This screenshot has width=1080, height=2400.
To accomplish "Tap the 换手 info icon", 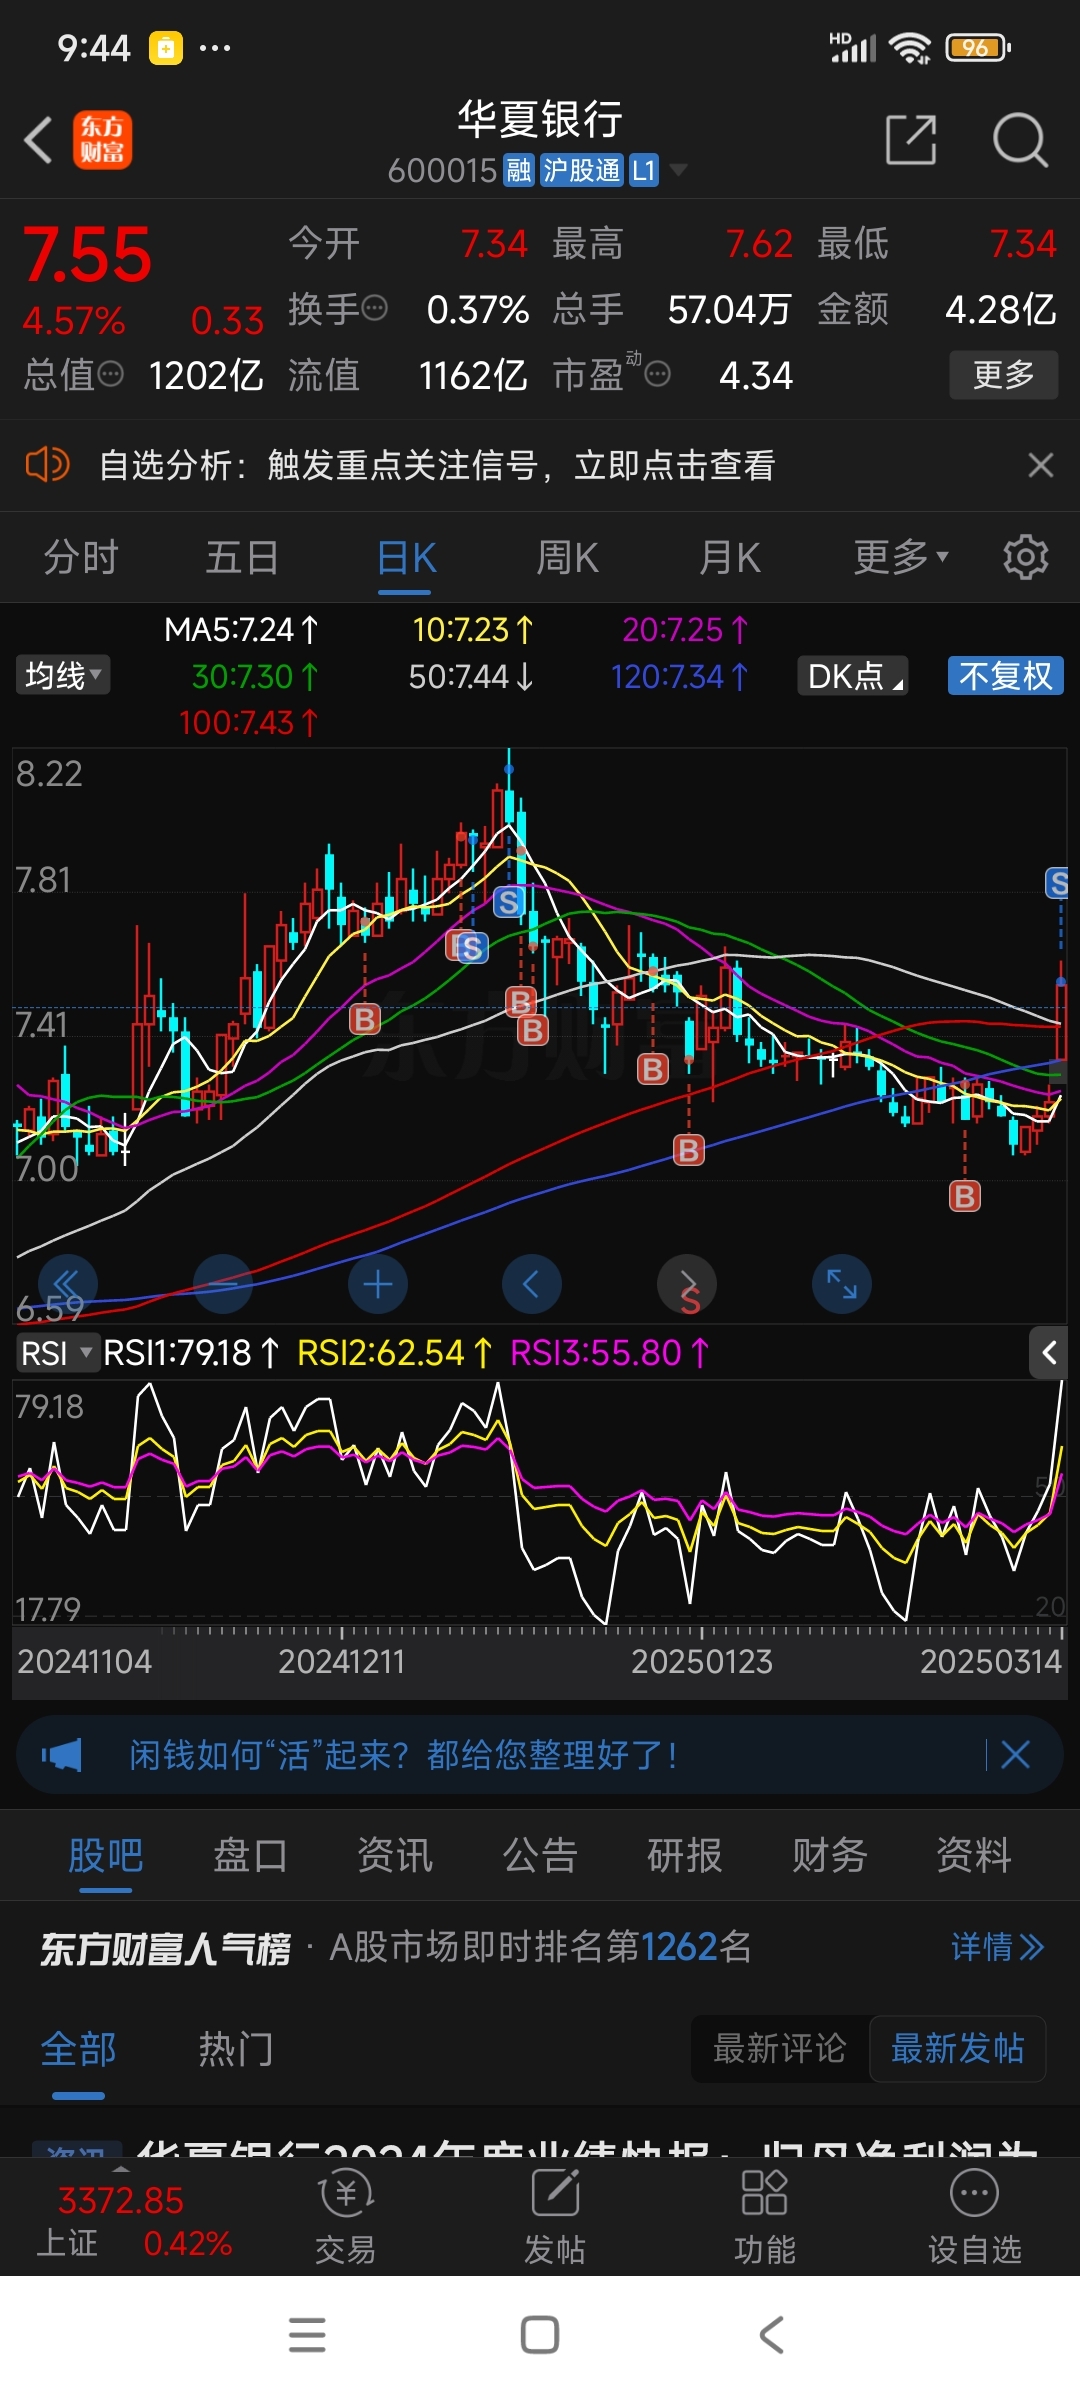I will click(x=374, y=308).
